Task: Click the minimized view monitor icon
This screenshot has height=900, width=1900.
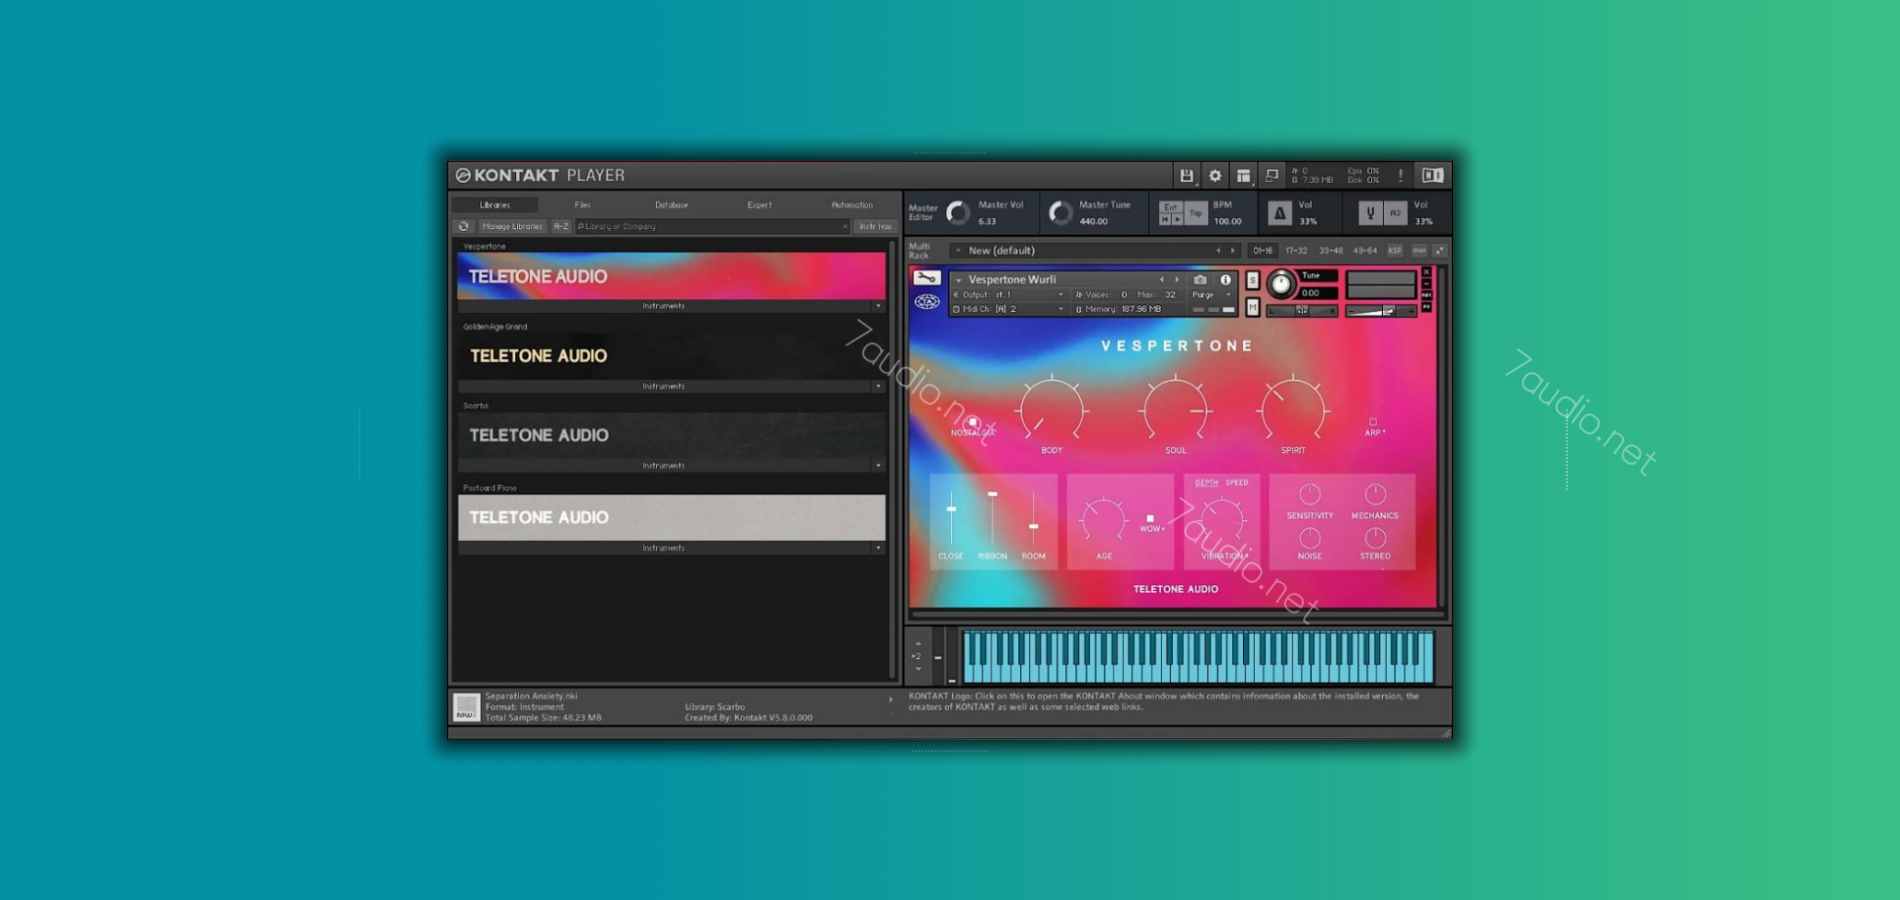Action: [x=1272, y=176]
